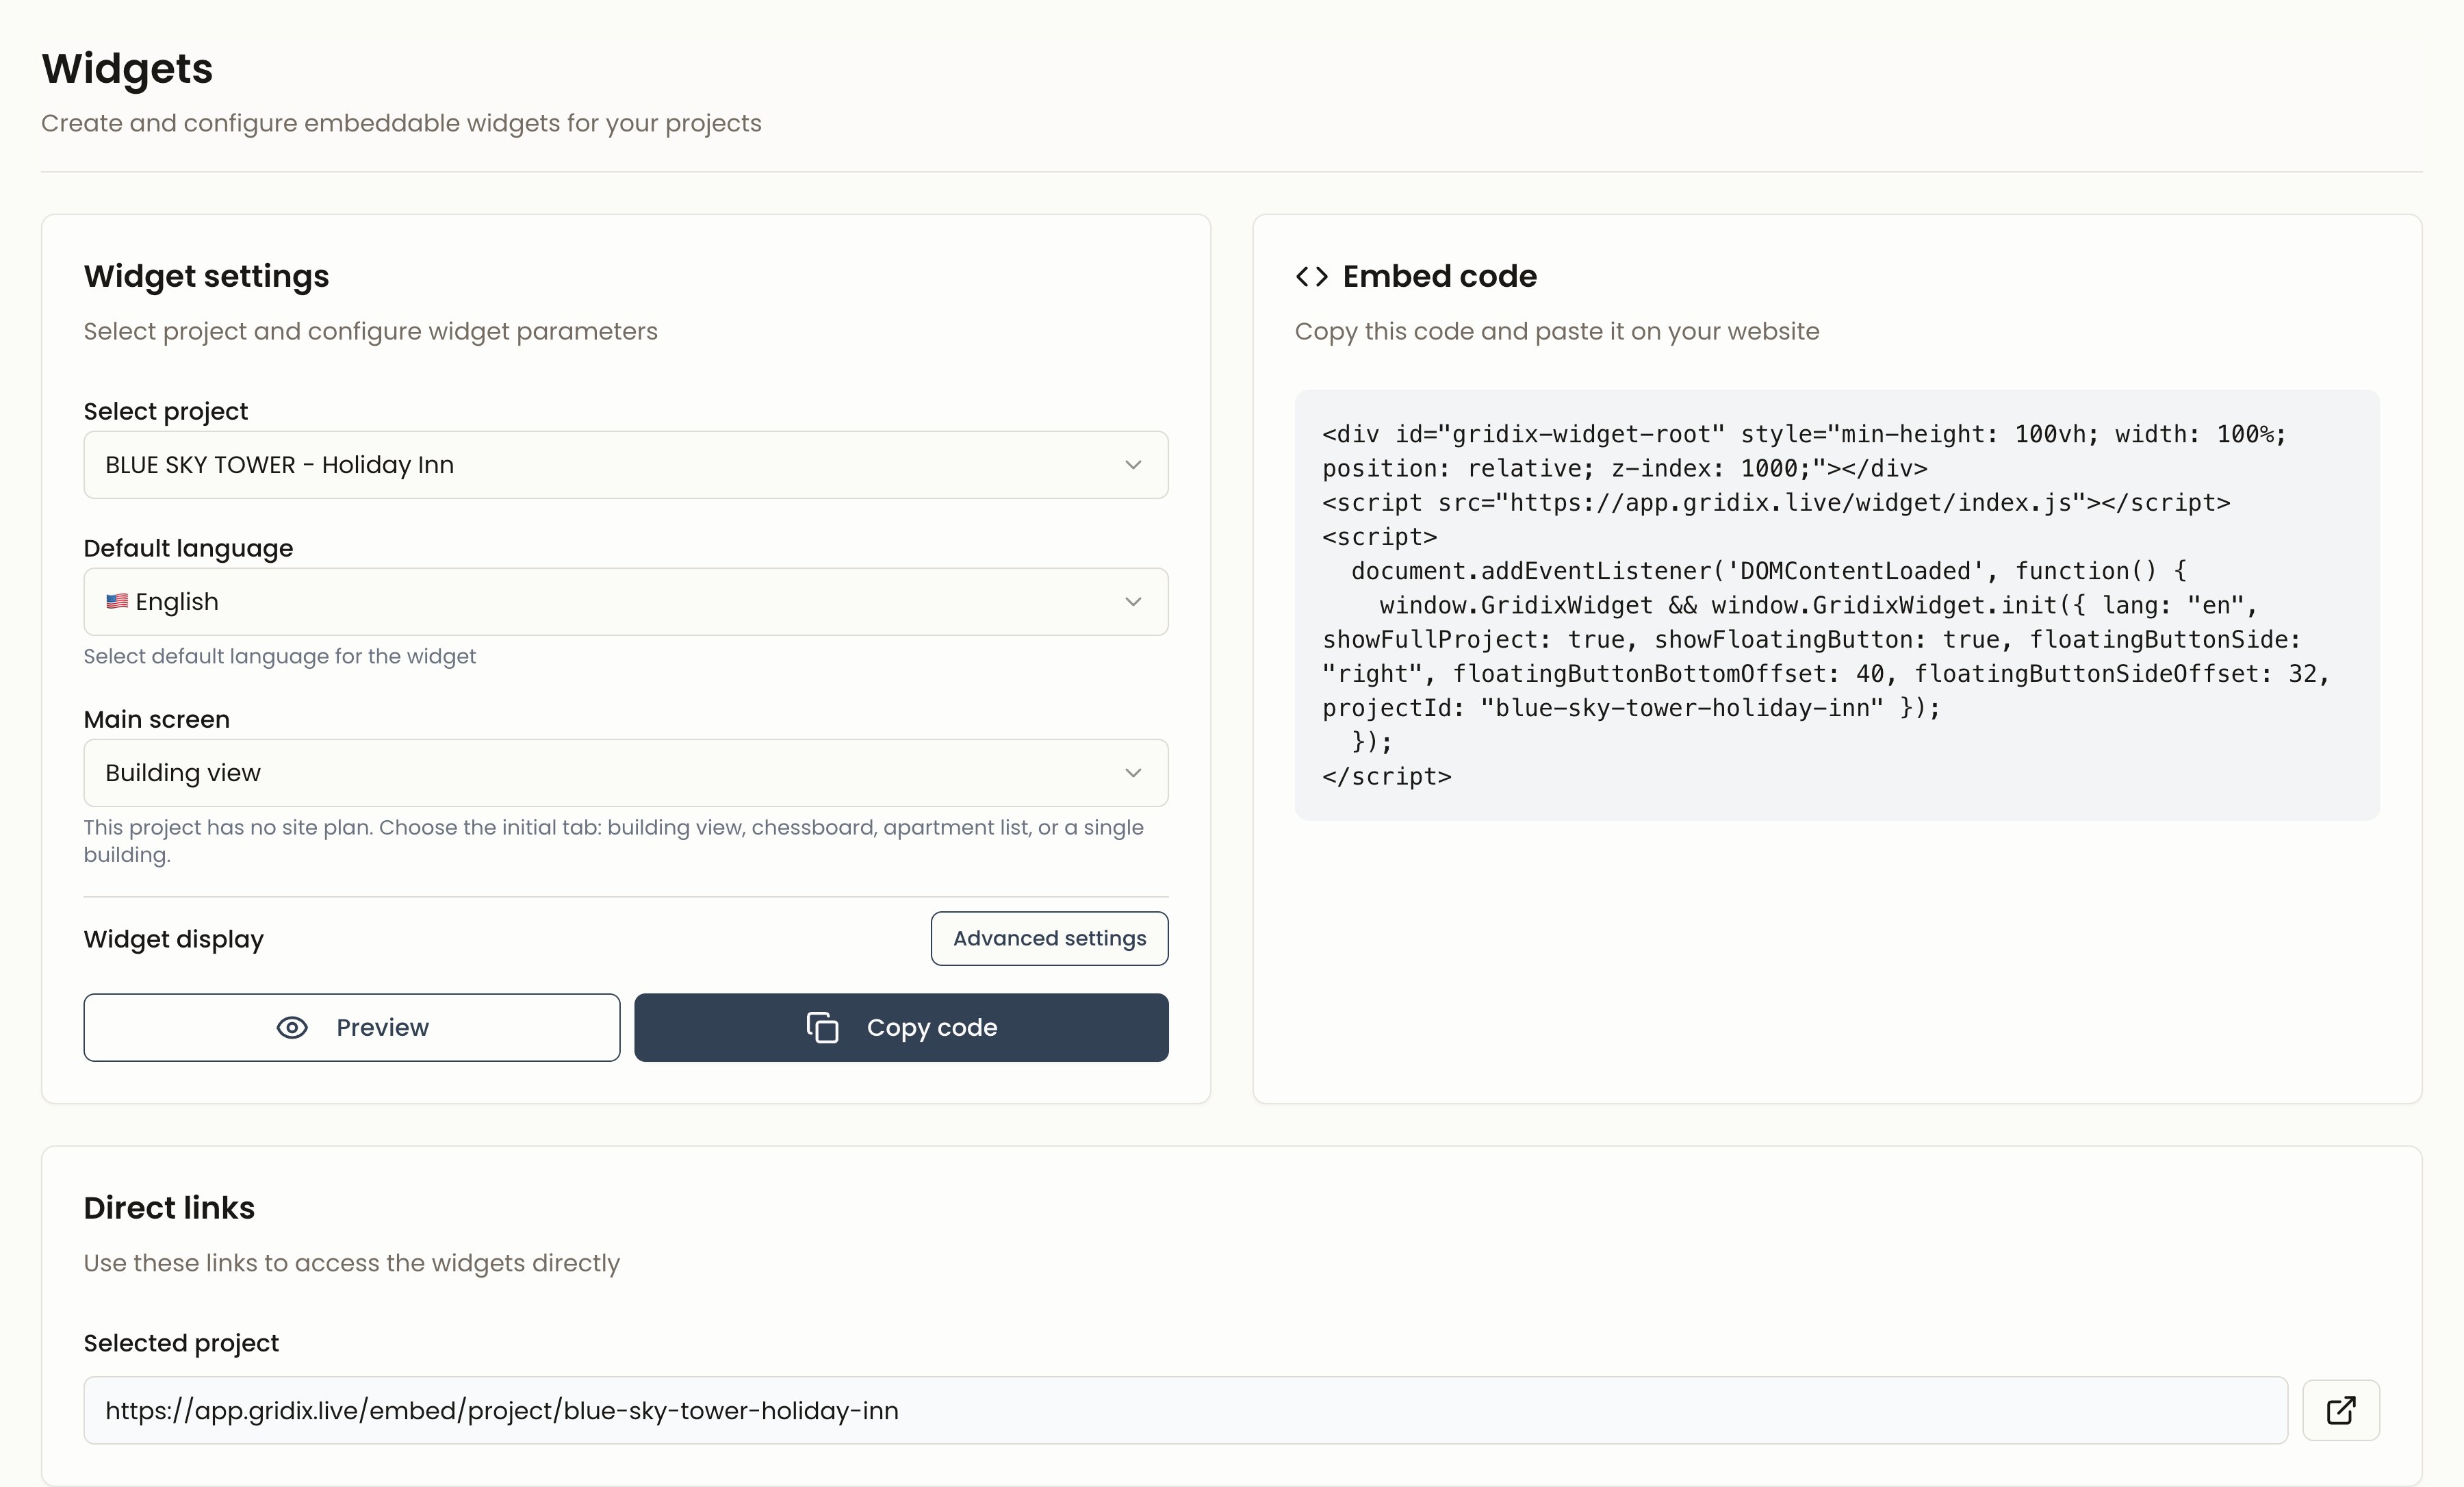Click the Widget display label
Screen dimensions: 2464x1487
click(x=174, y=939)
